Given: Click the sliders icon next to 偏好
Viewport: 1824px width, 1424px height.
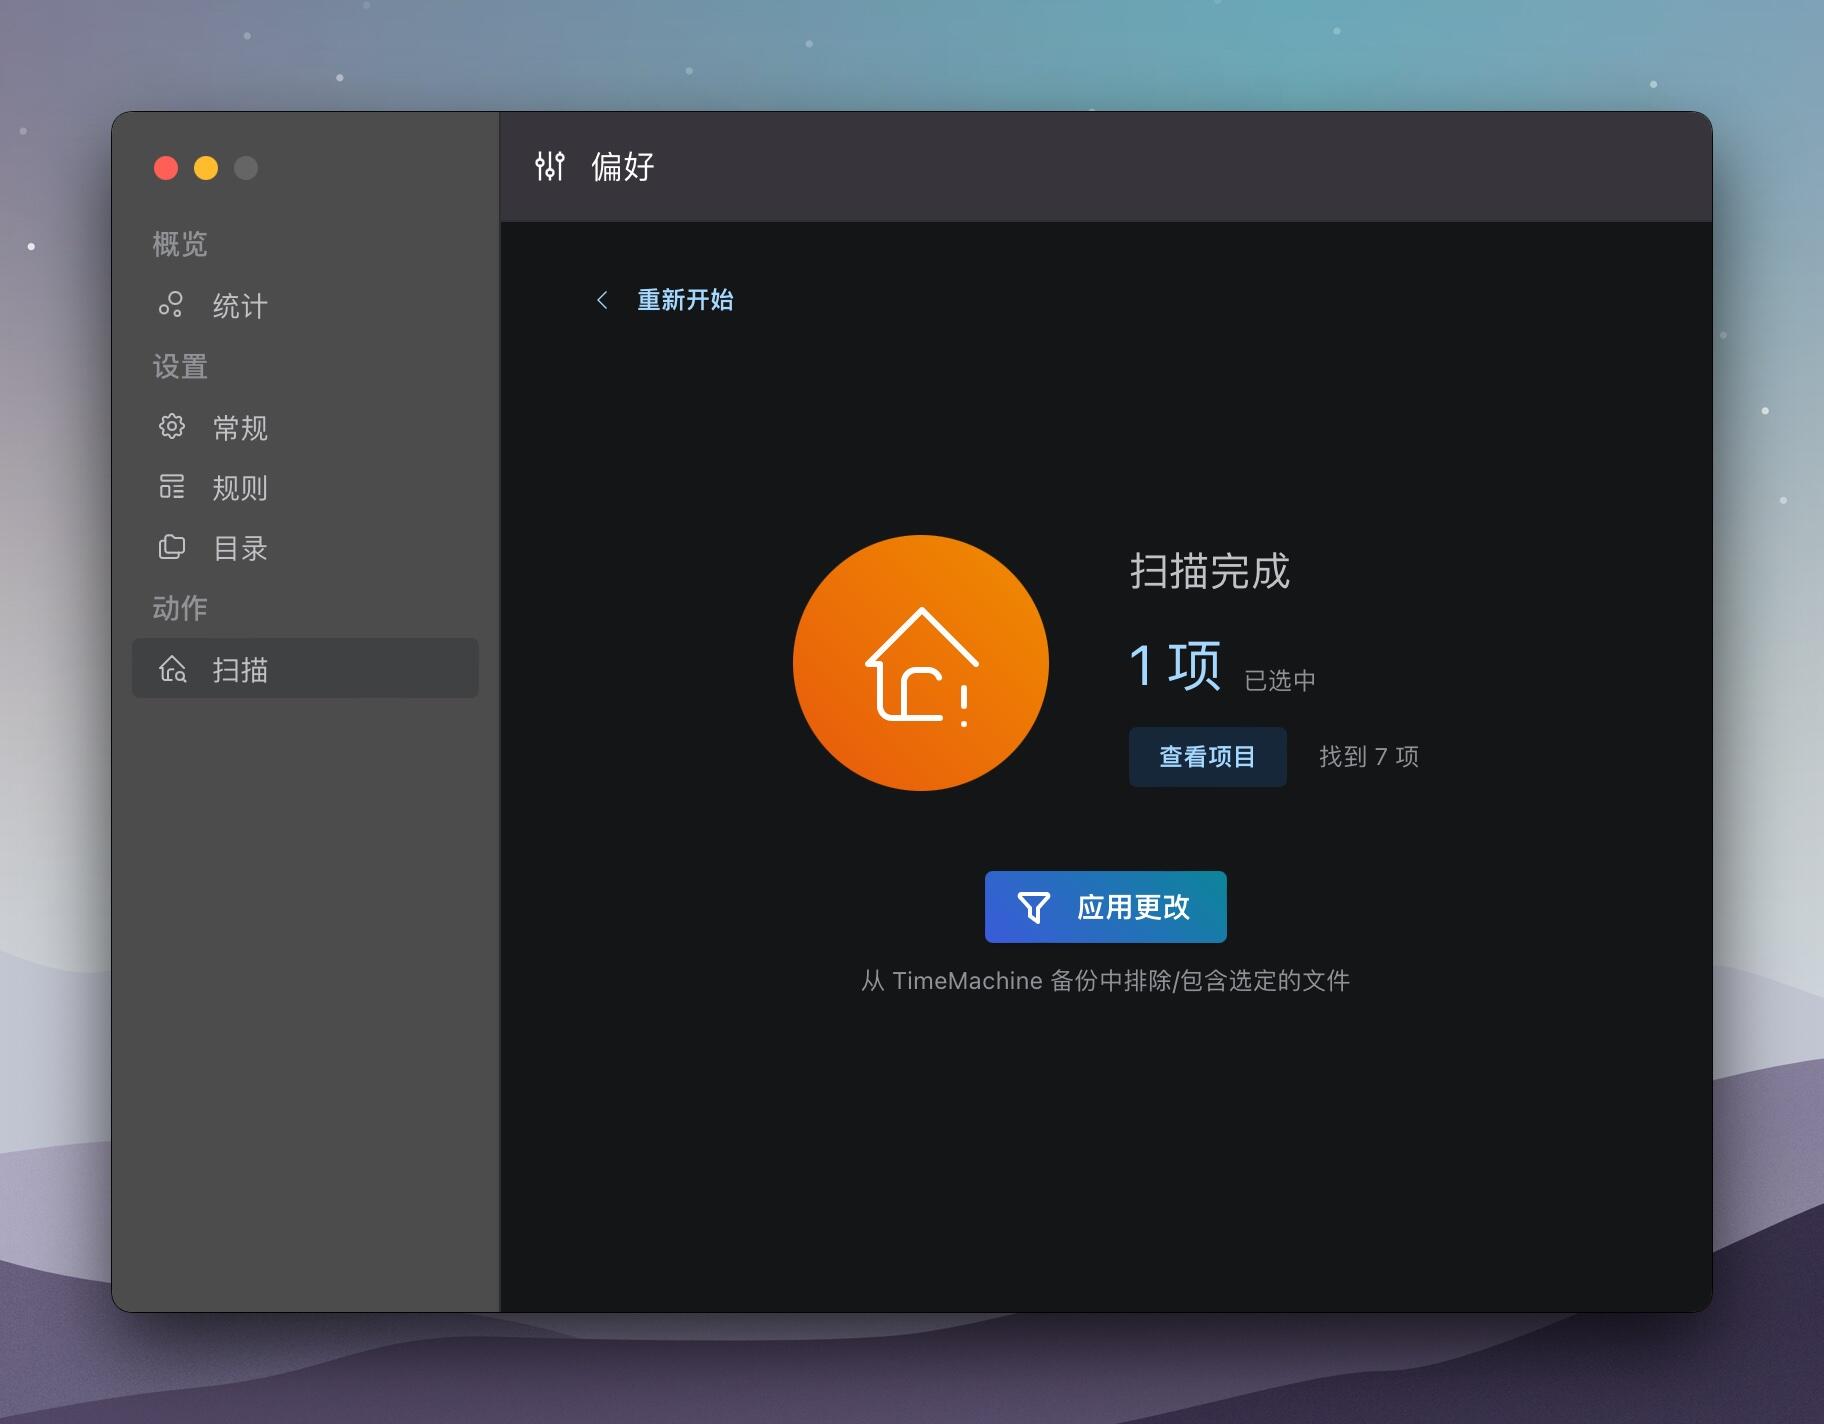Looking at the screenshot, I should click(x=549, y=166).
